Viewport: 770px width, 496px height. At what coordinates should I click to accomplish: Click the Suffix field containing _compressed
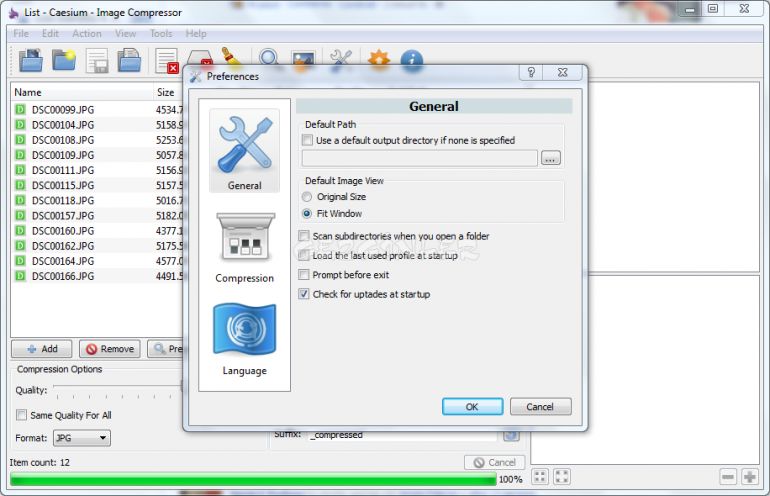tap(404, 435)
